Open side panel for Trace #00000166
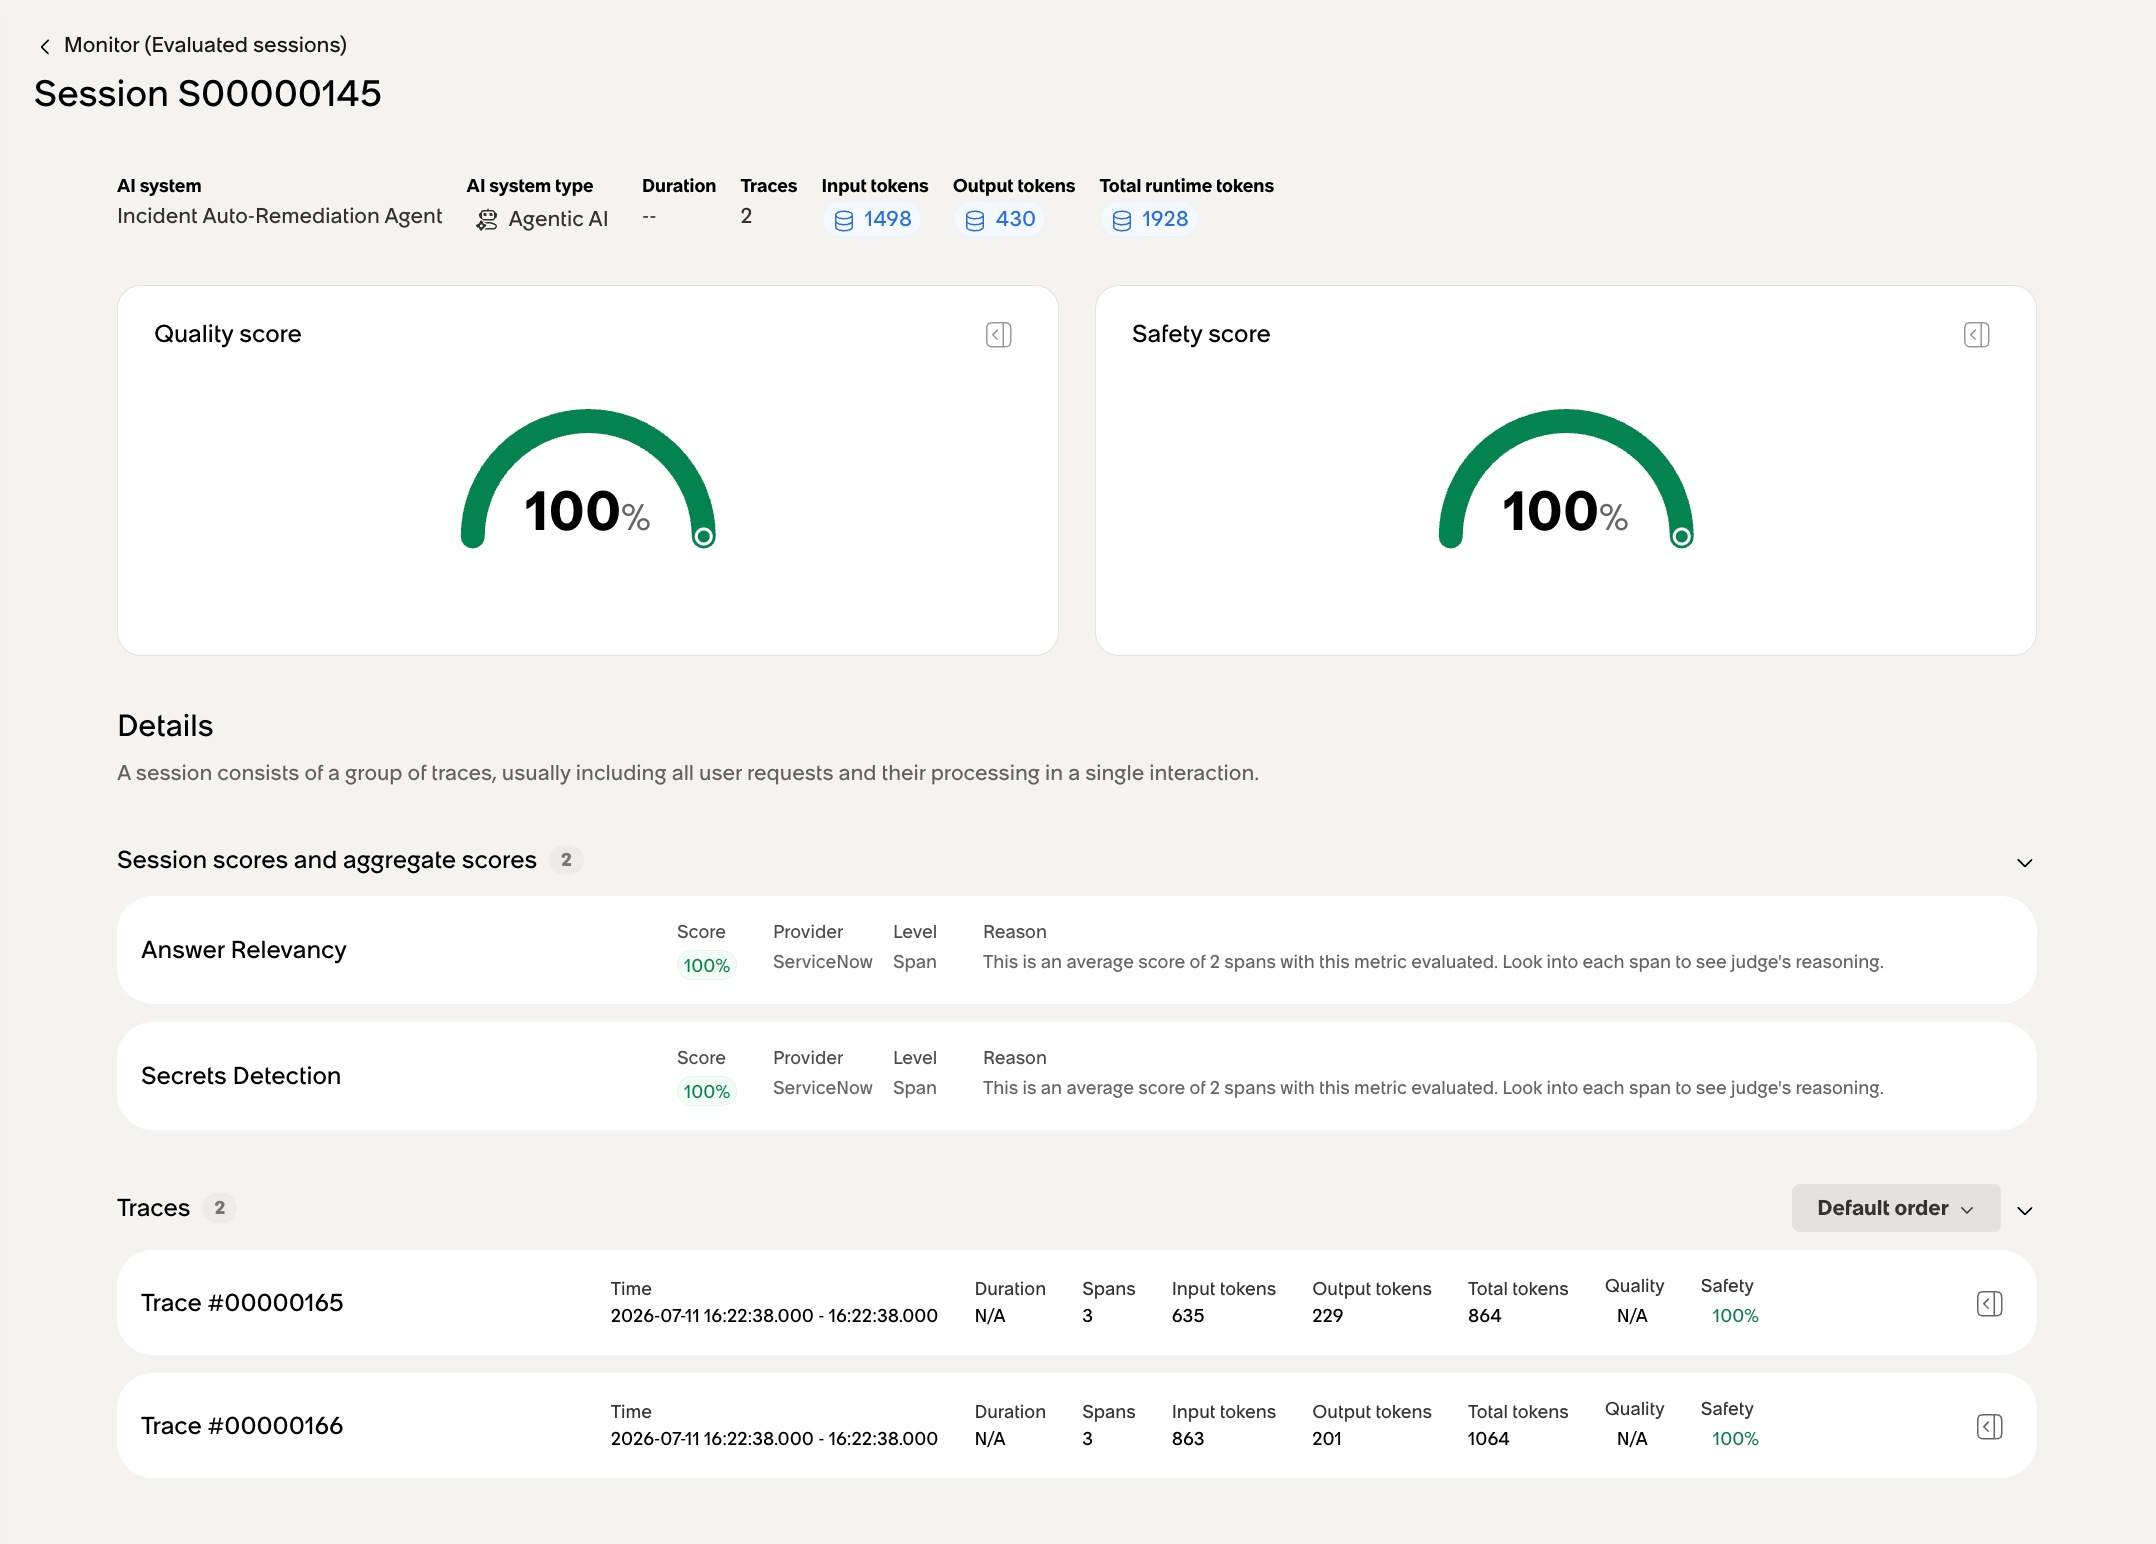Screen dimensions: 2156x1544 coord(1989,1426)
